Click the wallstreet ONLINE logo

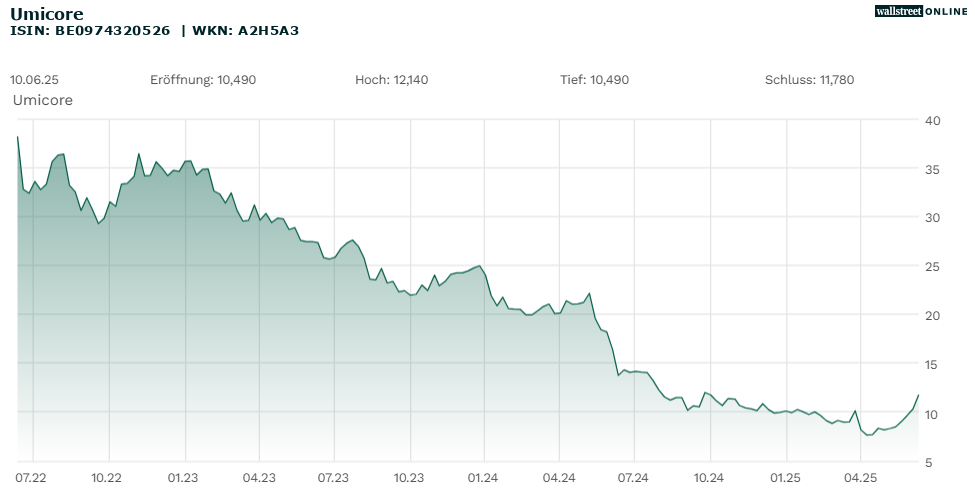tap(921, 11)
